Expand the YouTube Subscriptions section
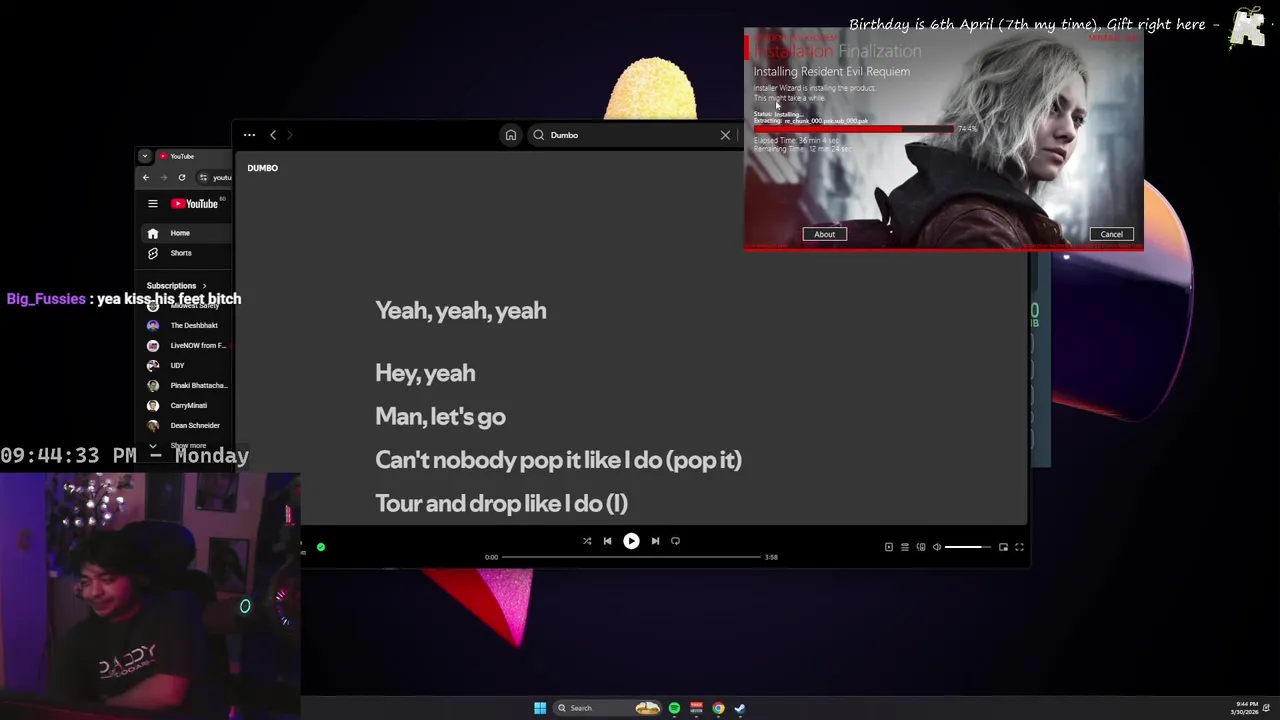 tap(177, 286)
